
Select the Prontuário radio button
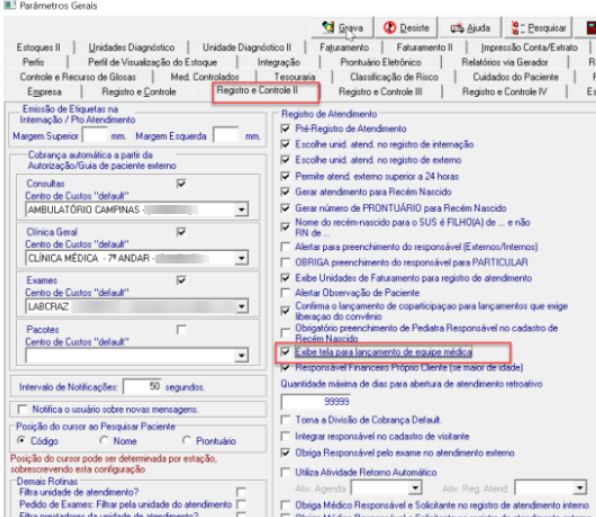click(x=187, y=440)
